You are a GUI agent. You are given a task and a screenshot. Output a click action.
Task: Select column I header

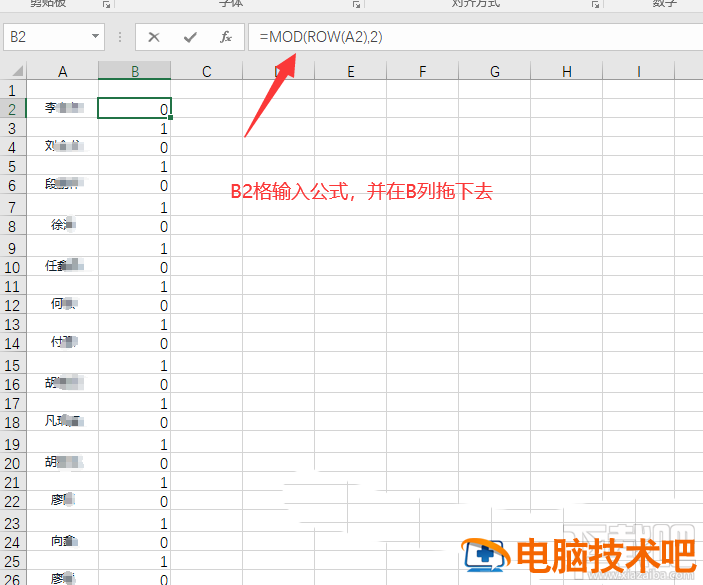pos(638,71)
